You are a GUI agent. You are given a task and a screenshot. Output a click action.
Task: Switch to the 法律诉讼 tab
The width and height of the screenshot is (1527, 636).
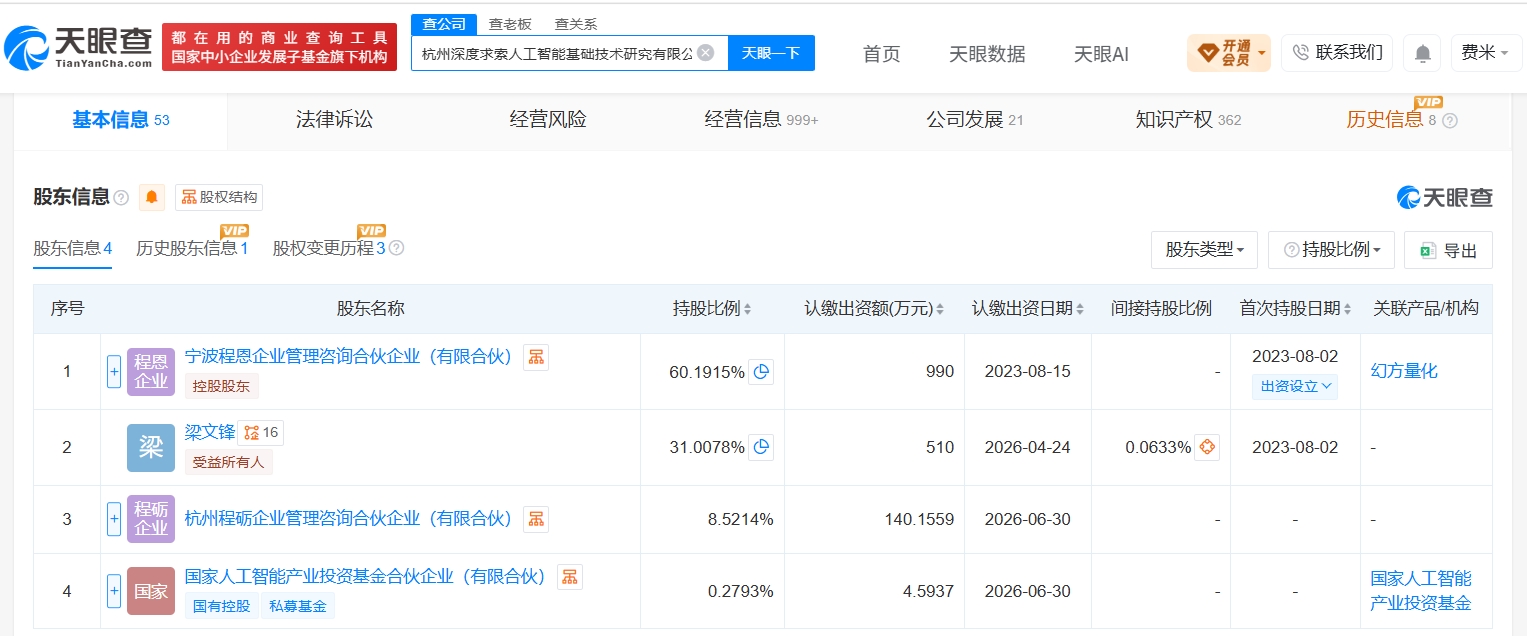(x=334, y=120)
